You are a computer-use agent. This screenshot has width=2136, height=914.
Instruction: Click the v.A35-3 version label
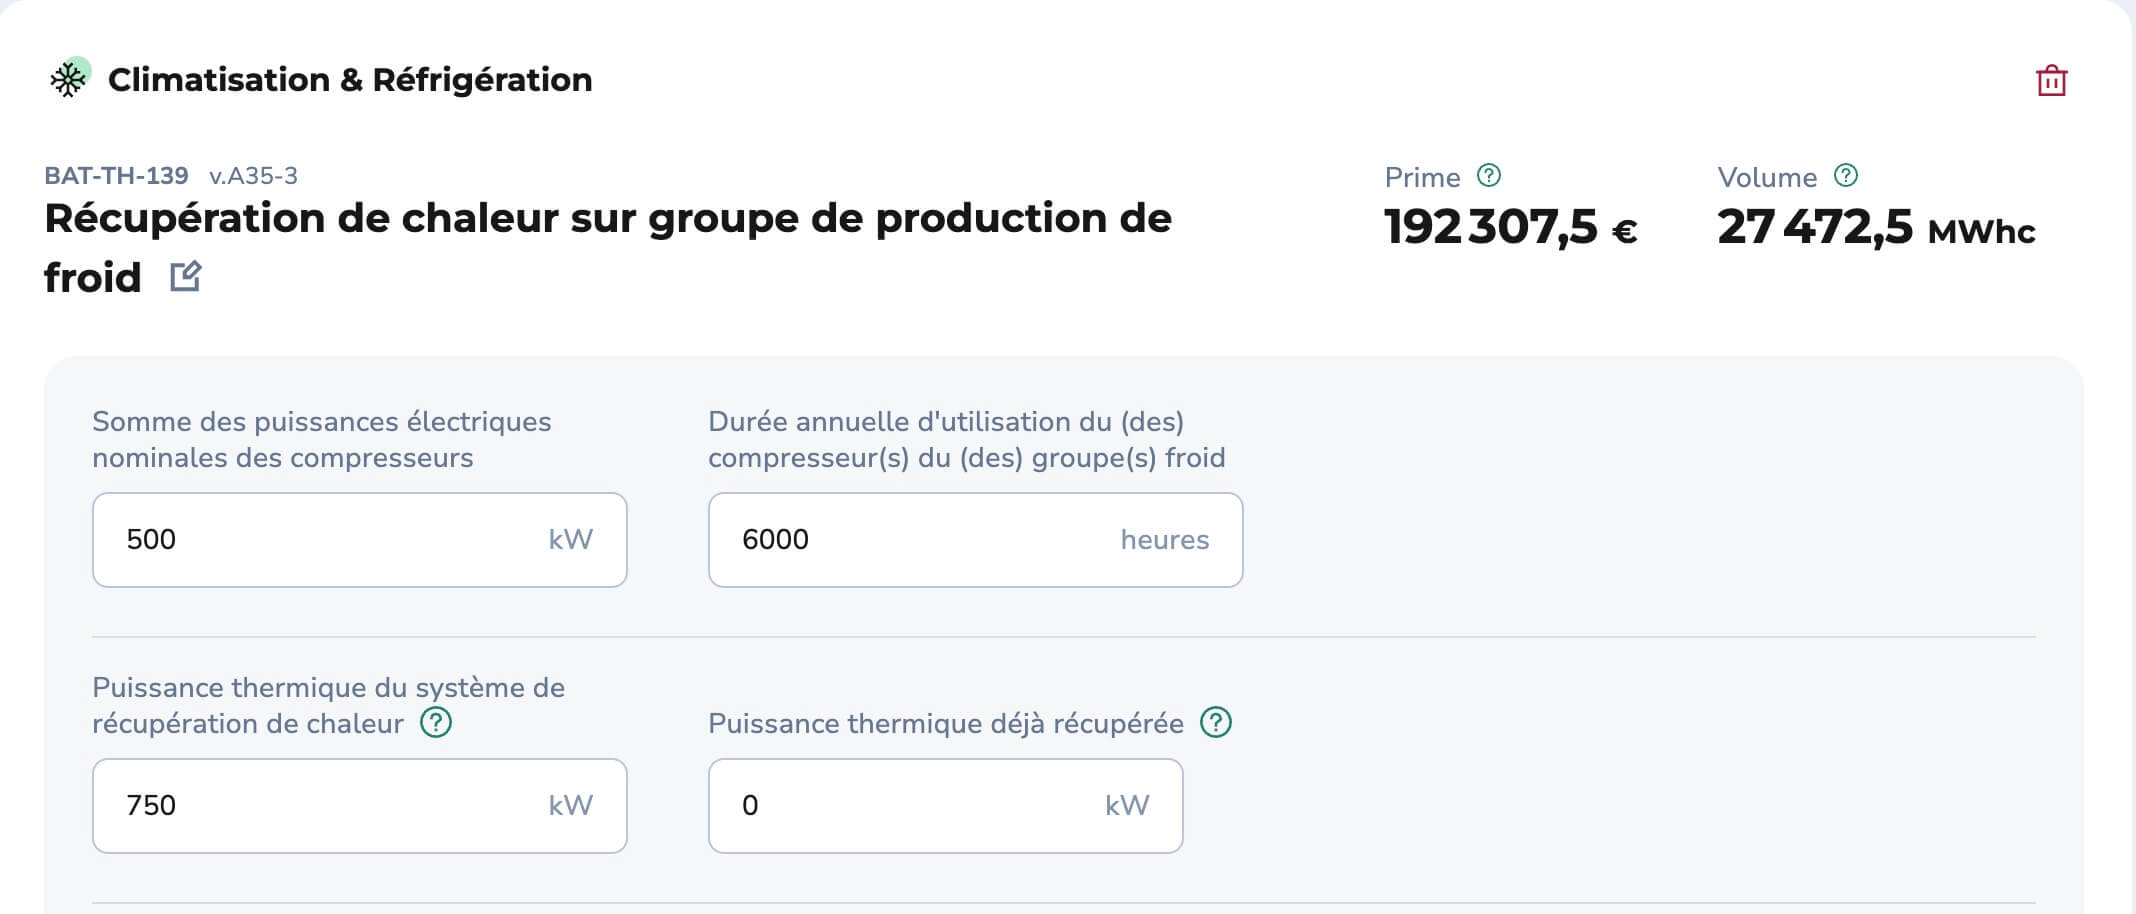tap(253, 176)
